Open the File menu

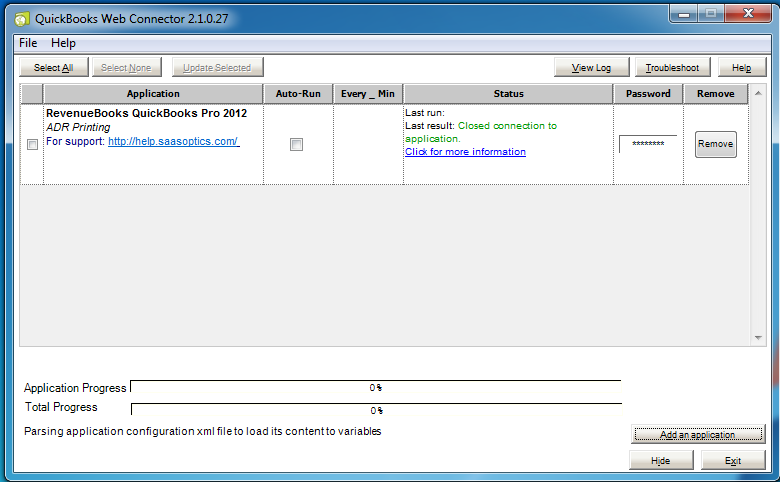click(28, 43)
